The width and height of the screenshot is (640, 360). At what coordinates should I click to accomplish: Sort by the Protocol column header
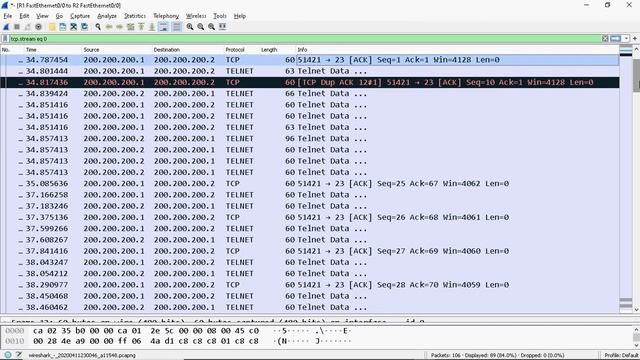[x=242, y=50]
